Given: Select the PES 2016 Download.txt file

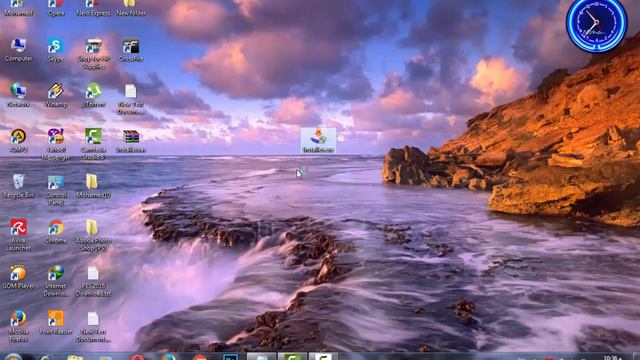Looking at the screenshot, I should [93, 281].
